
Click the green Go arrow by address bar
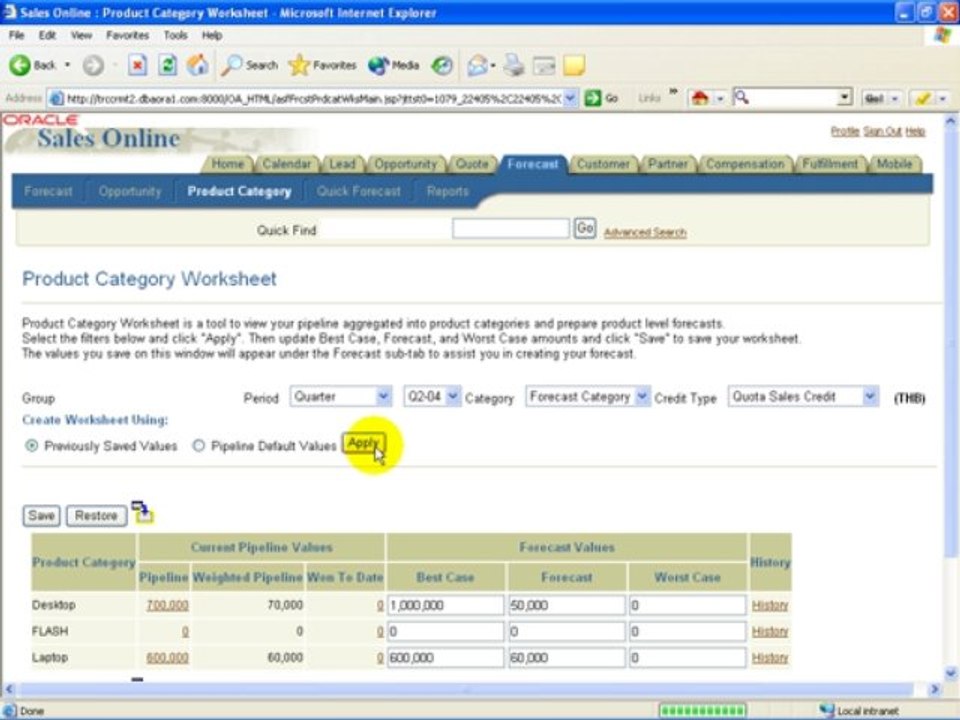pos(593,98)
